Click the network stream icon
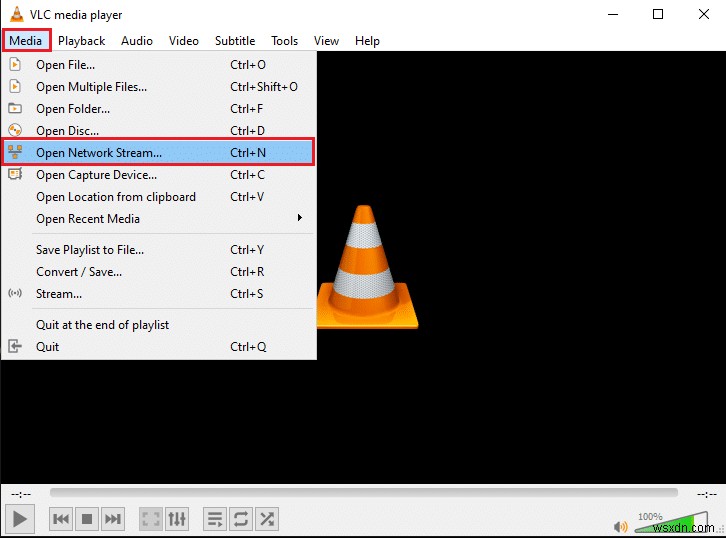The height and width of the screenshot is (538, 726). tap(15, 152)
